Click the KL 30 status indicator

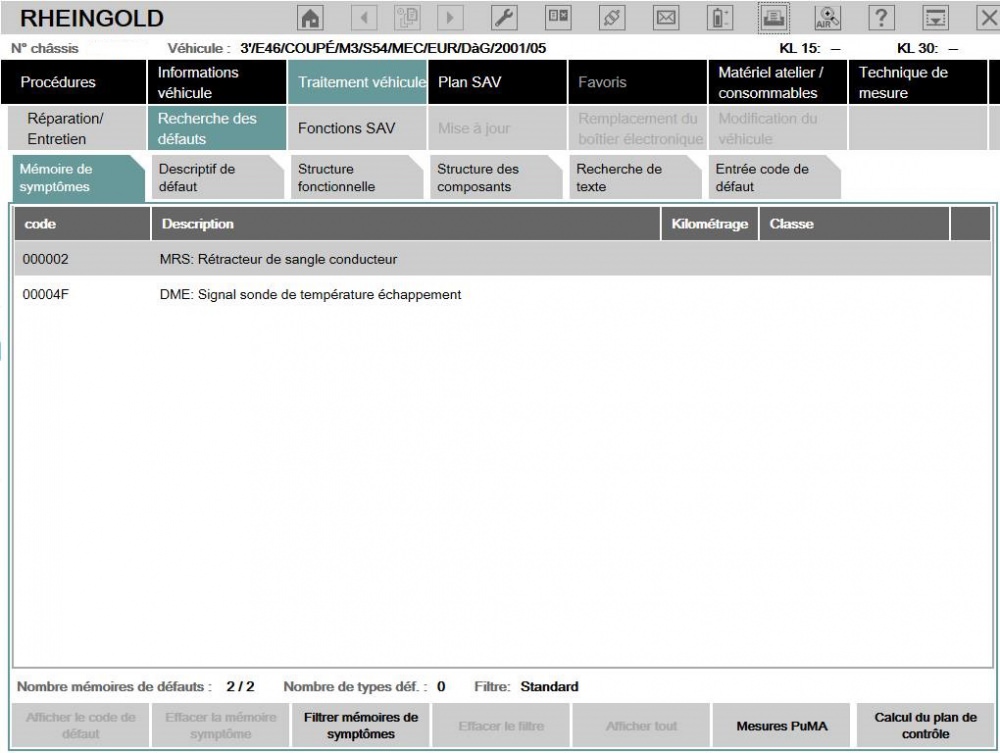[927, 48]
